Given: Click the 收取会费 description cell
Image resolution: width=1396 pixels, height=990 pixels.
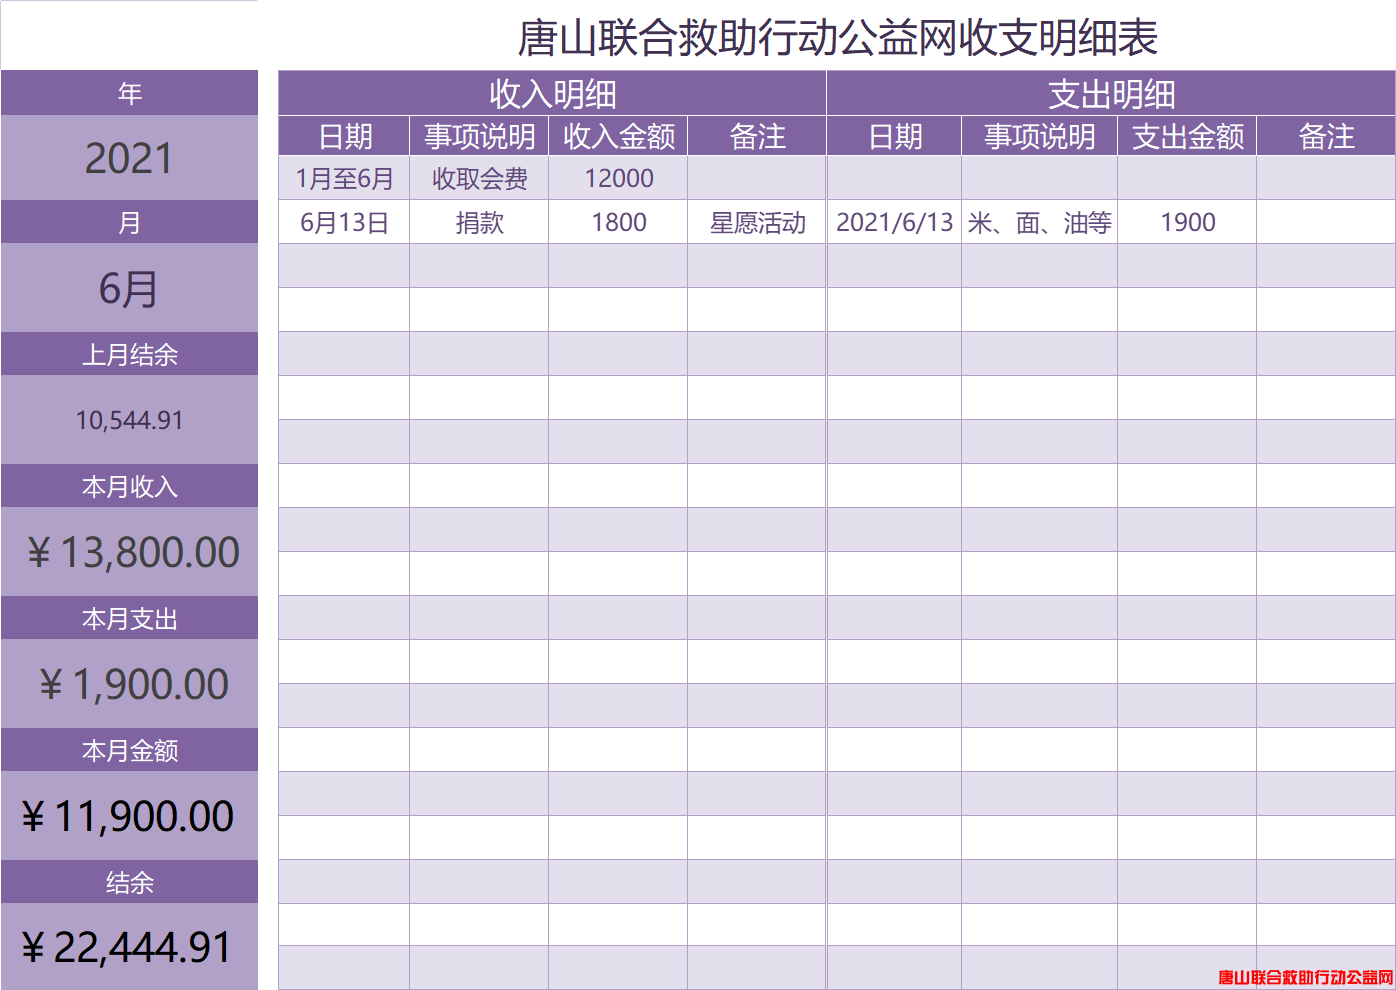Looking at the screenshot, I should click(x=479, y=178).
